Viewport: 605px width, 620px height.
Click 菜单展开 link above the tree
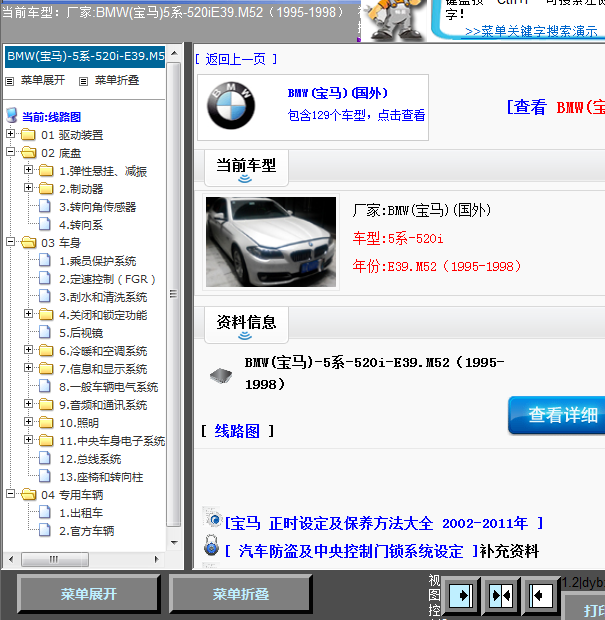[43, 80]
